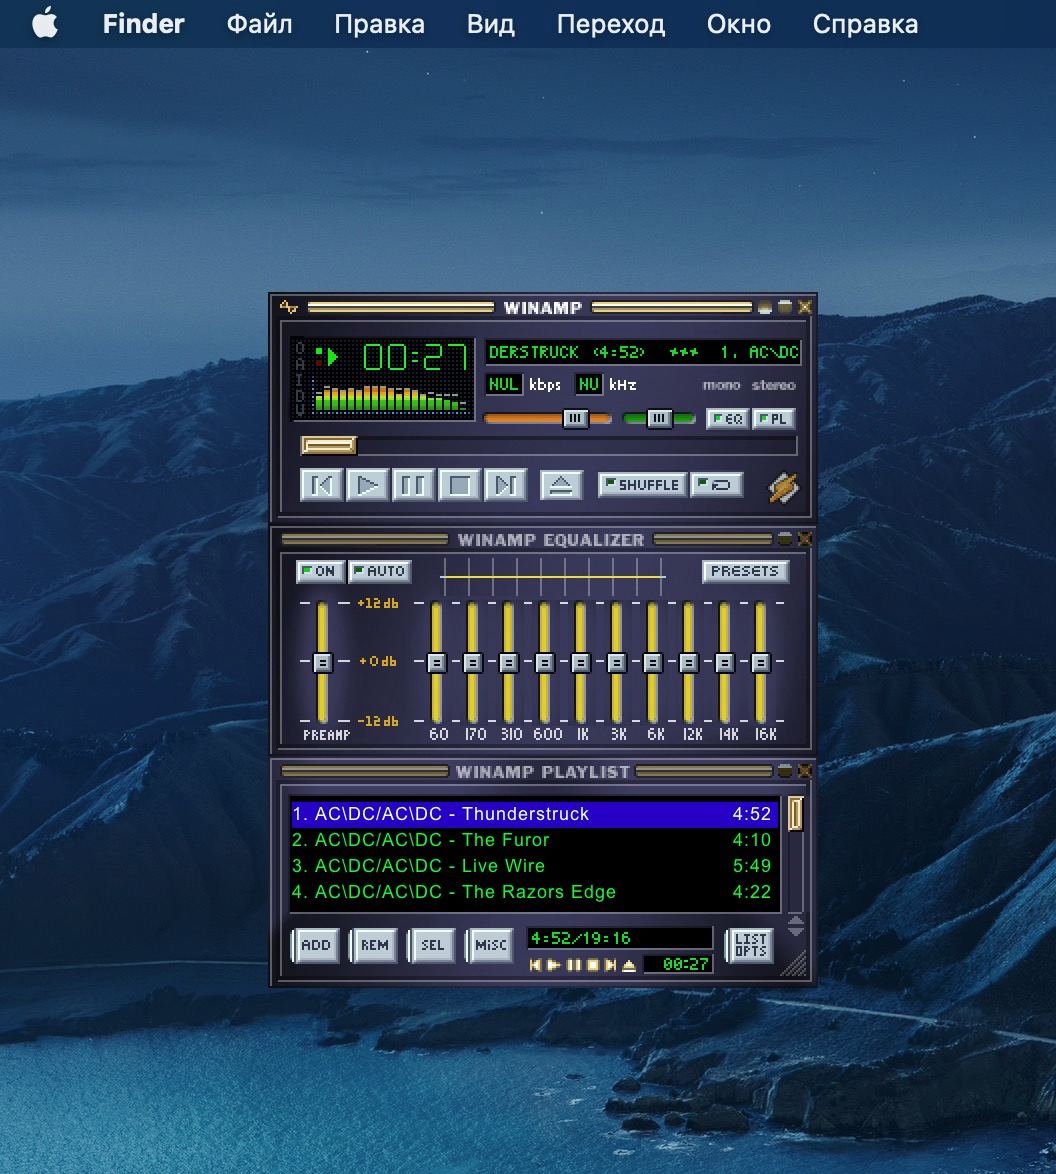This screenshot has height=1174, width=1056.
Task: Open the Finder menu
Action: [144, 24]
